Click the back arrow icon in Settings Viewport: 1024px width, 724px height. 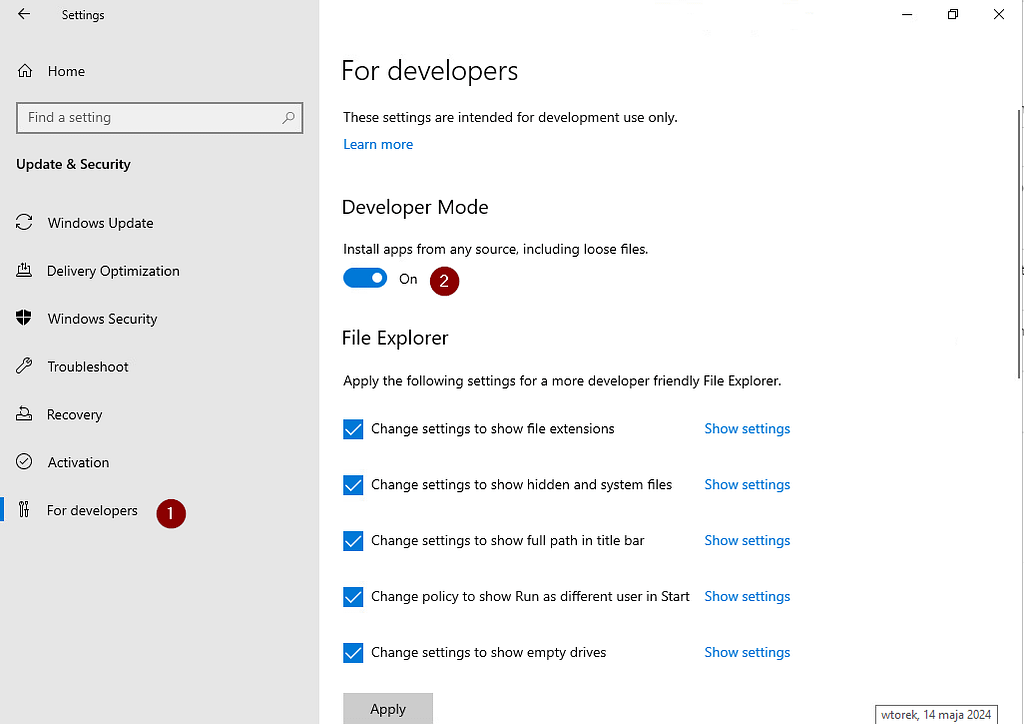24,15
